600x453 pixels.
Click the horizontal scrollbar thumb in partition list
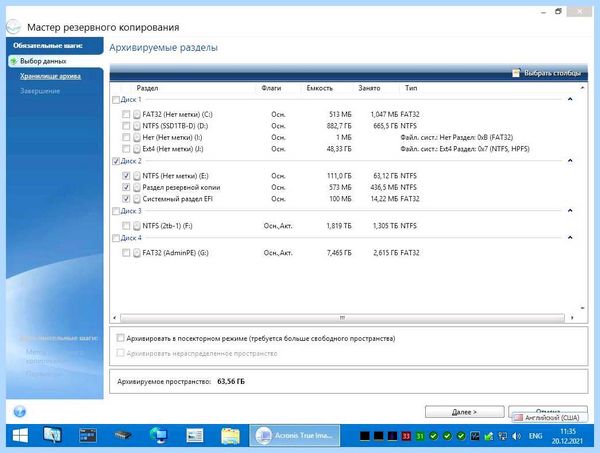tap(342, 318)
